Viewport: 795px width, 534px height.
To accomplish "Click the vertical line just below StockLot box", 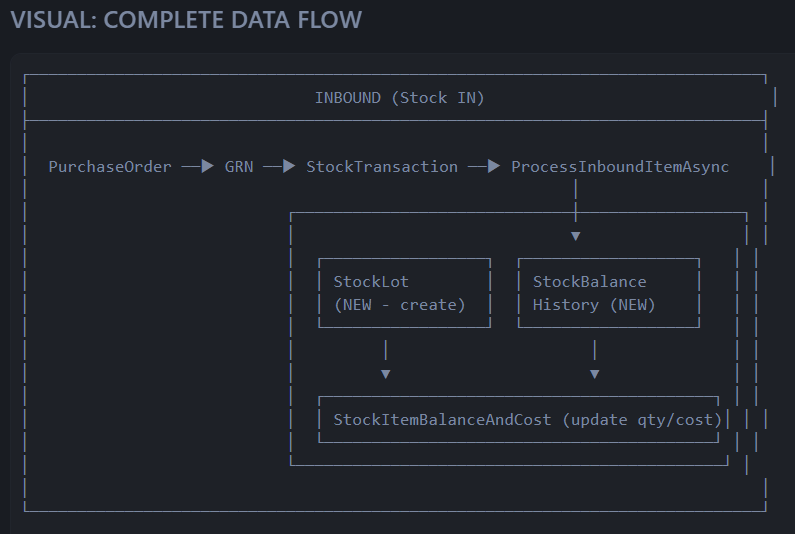I will coord(385,350).
